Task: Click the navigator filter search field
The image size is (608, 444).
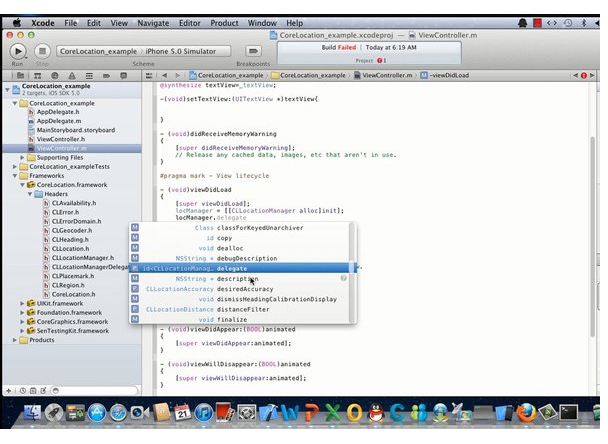Action: pyautogui.click(x=94, y=391)
